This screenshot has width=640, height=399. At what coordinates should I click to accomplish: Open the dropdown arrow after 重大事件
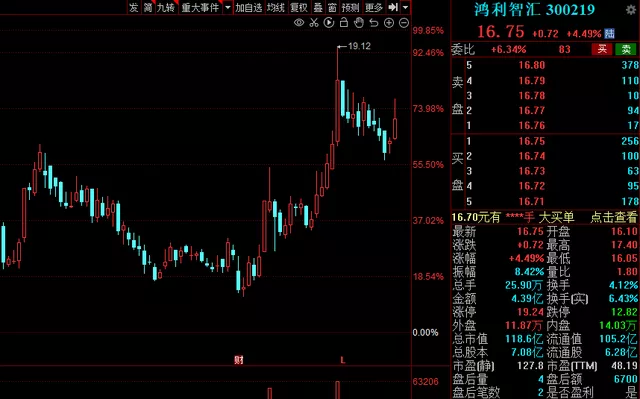pos(228,7)
